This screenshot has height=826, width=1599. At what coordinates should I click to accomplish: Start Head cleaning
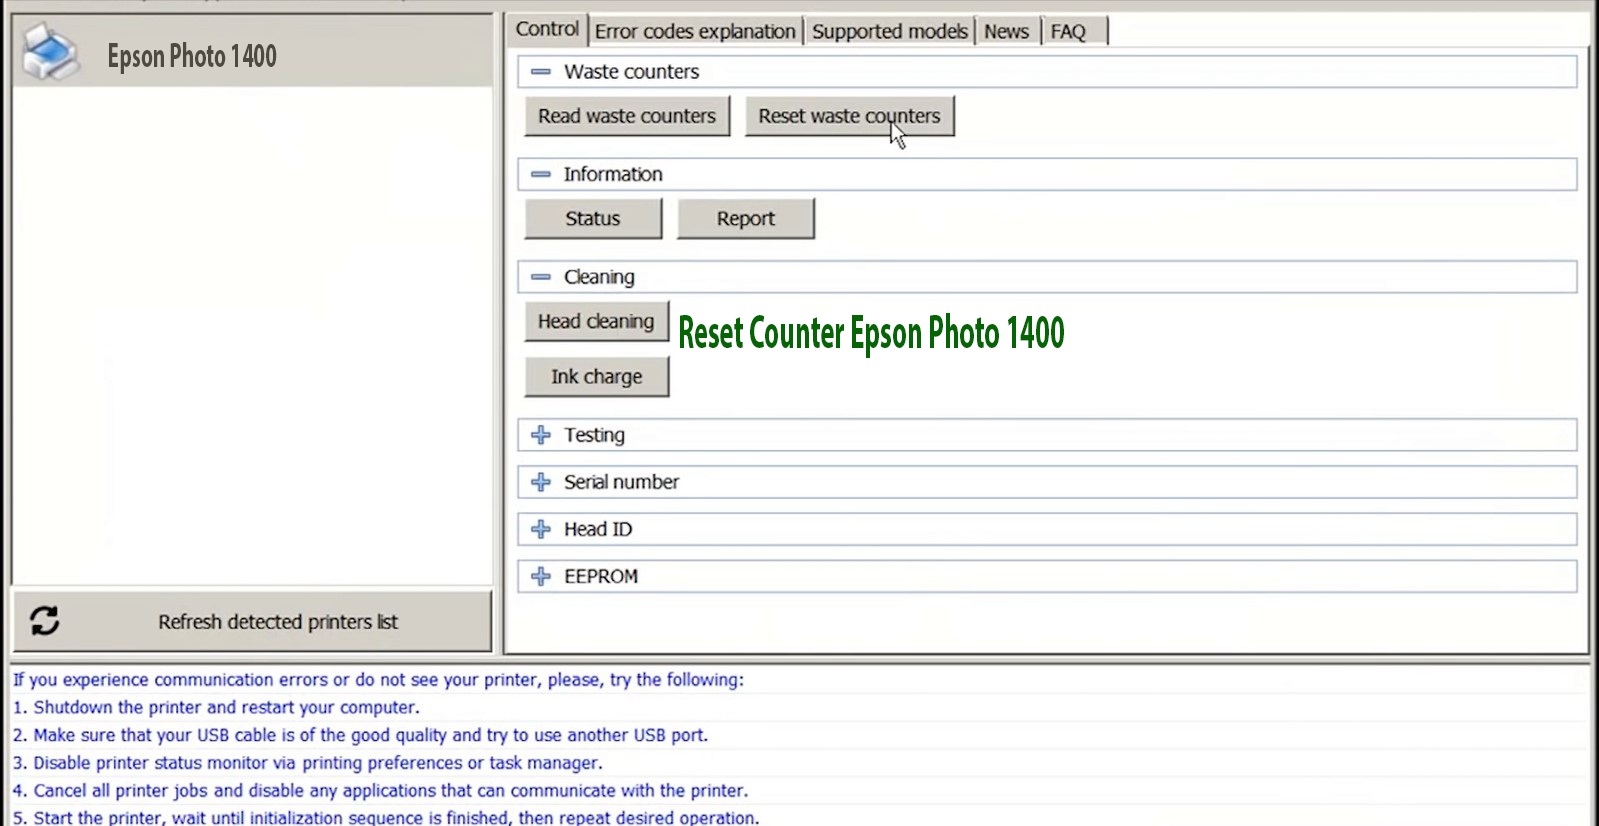[596, 321]
